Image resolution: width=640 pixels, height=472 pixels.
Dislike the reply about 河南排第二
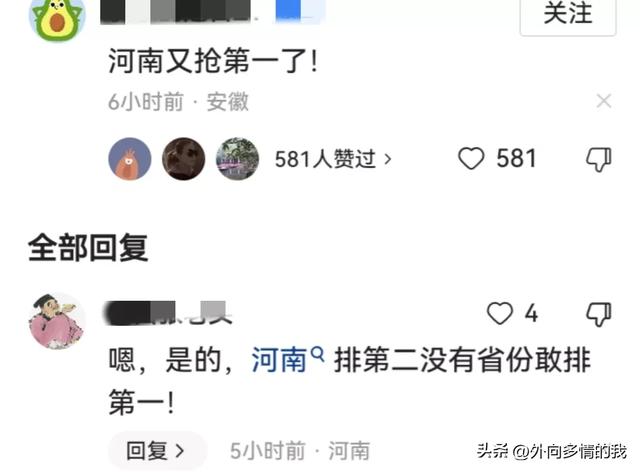point(598,314)
